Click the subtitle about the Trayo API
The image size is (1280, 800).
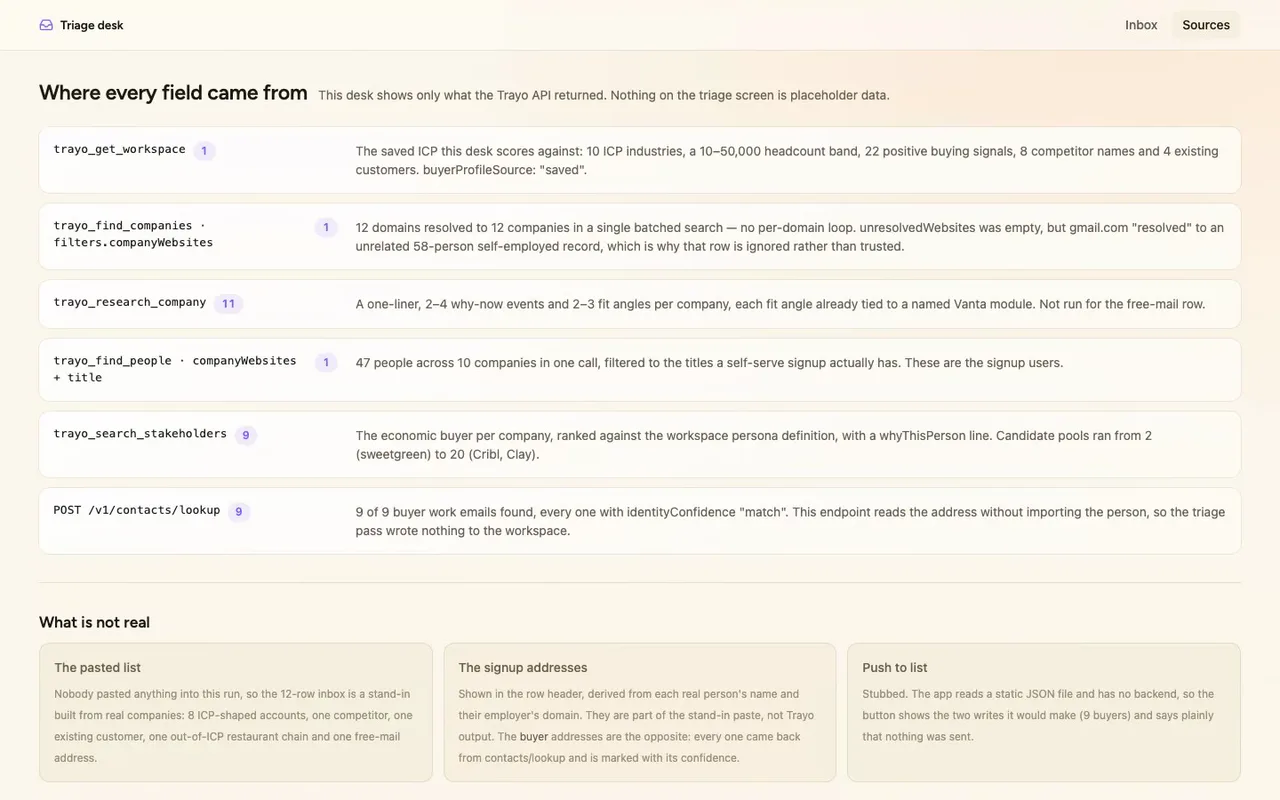[x=604, y=95]
